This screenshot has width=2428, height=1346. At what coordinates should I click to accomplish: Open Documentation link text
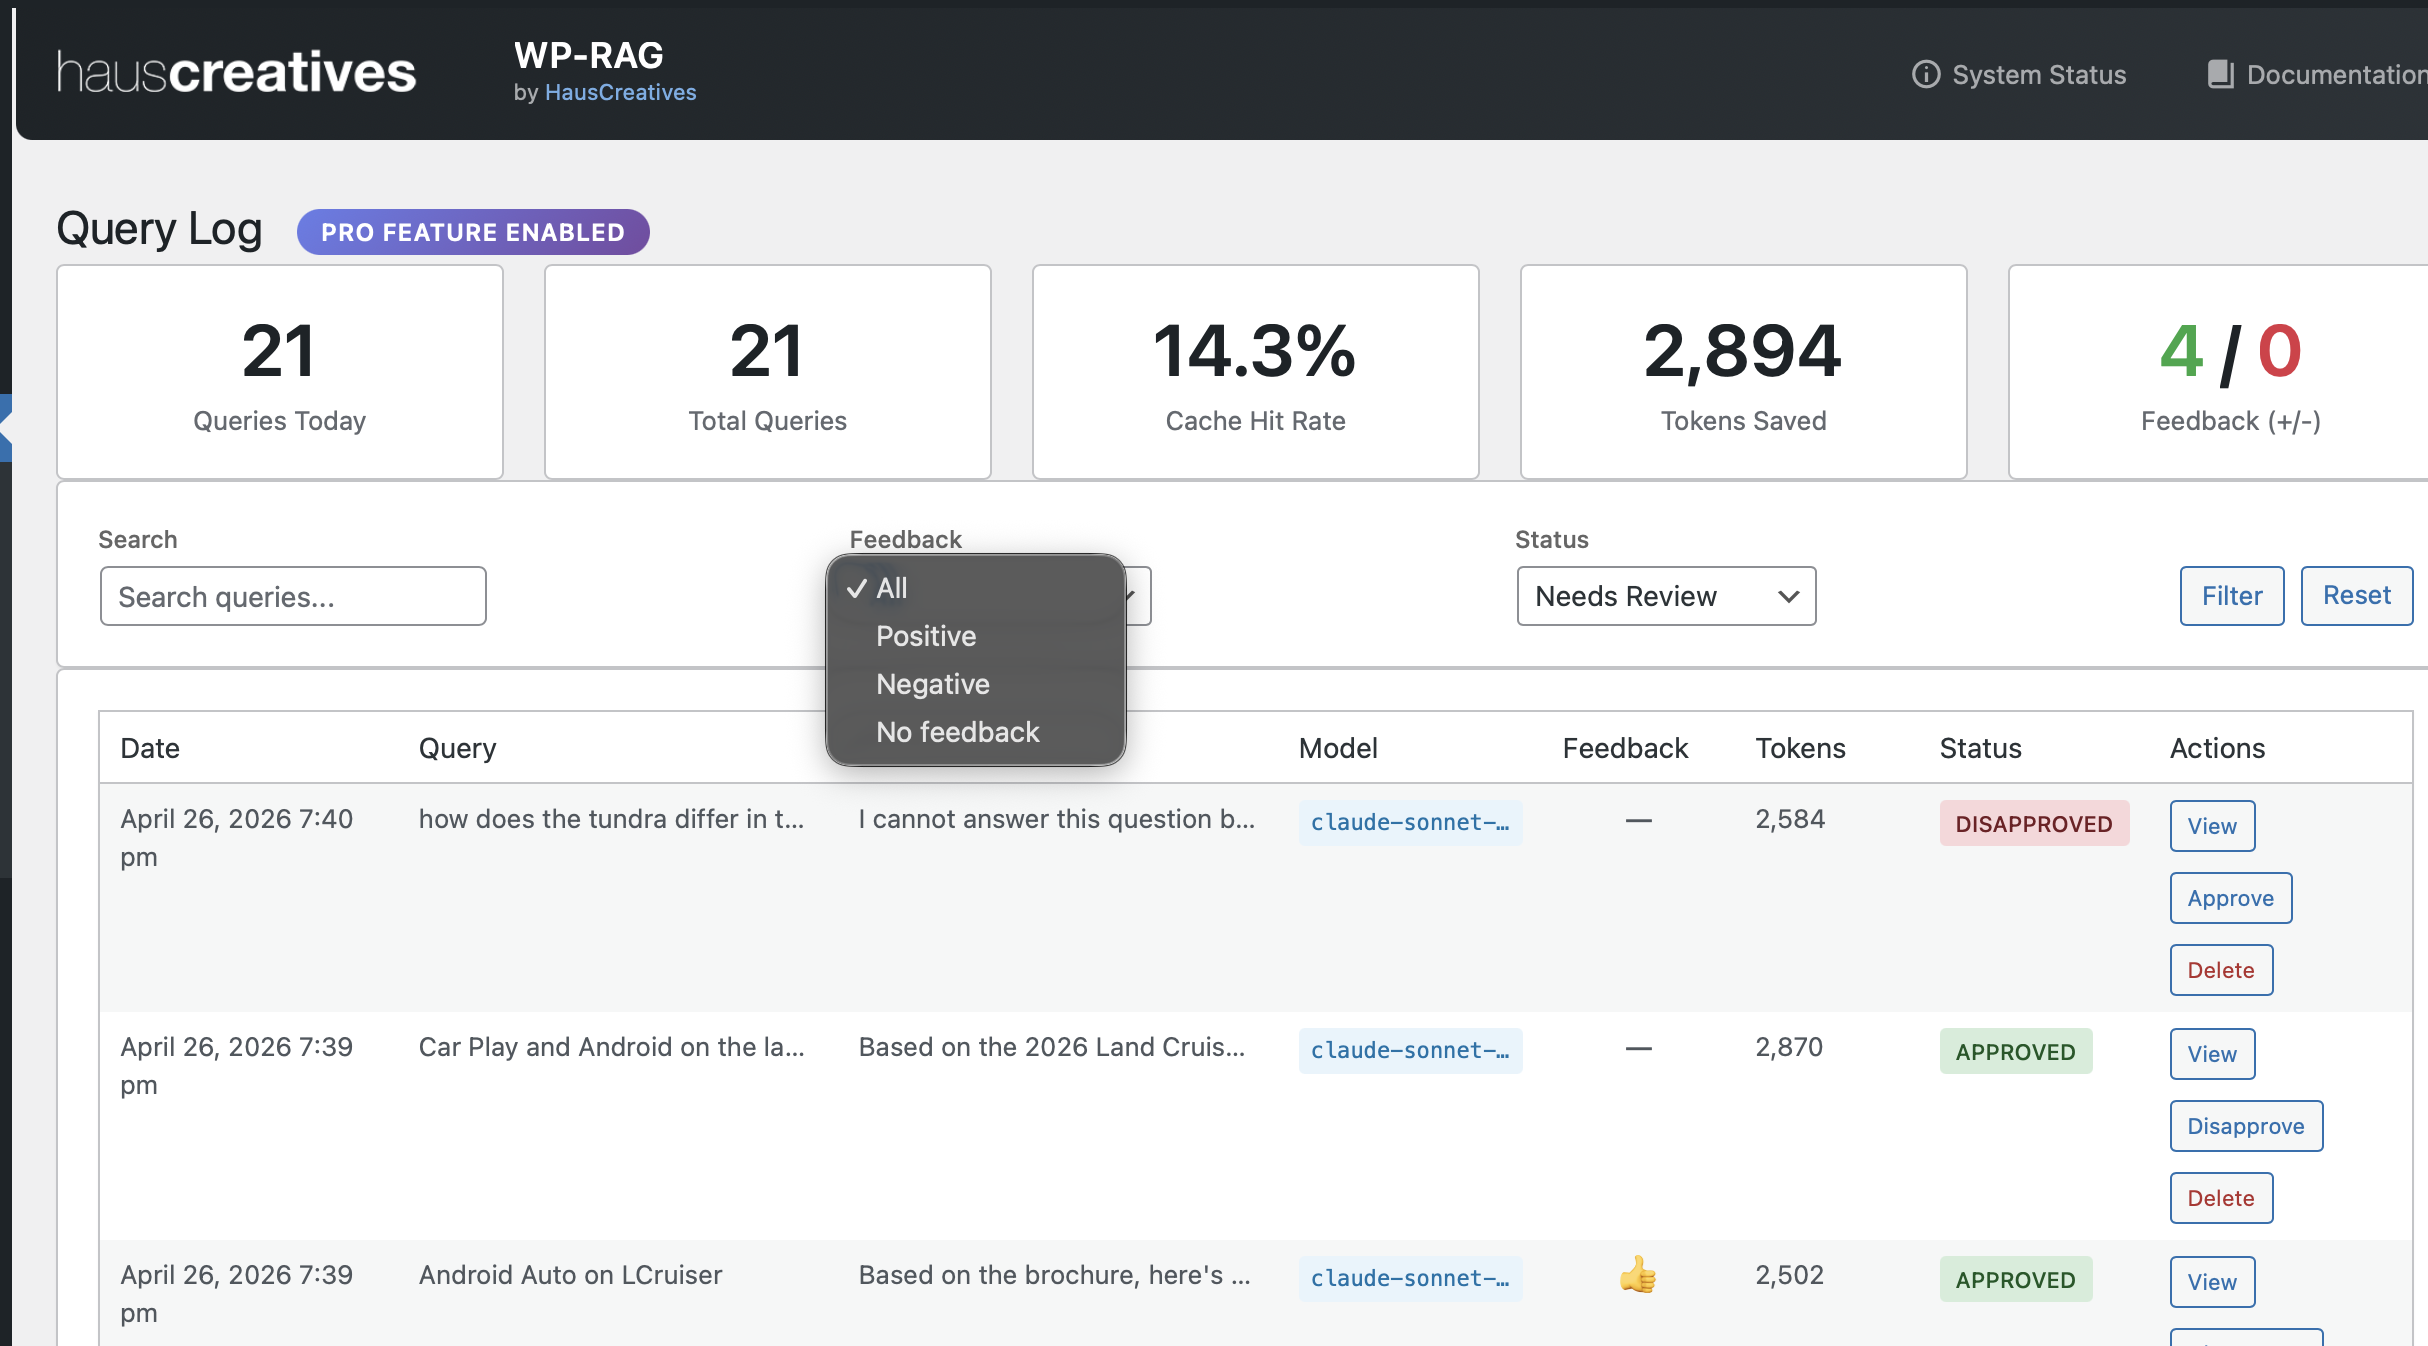pos(2337,75)
